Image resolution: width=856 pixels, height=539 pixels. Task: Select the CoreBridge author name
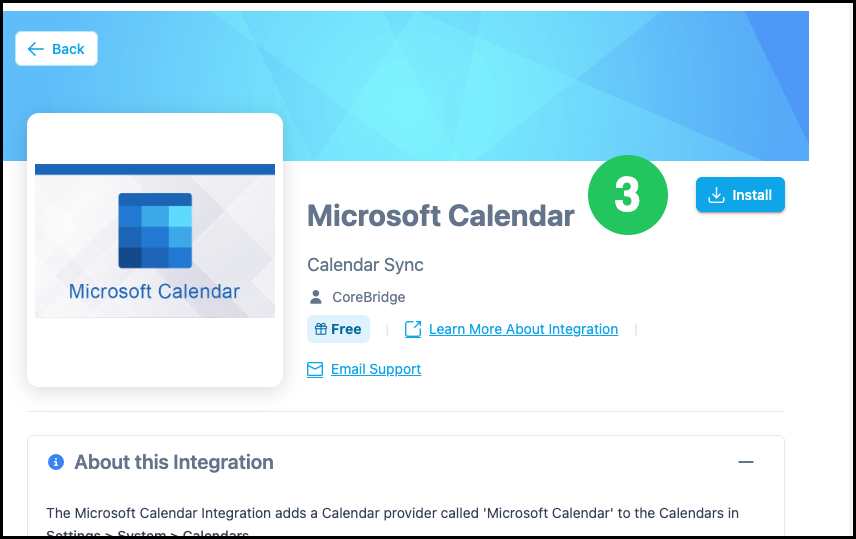tap(368, 297)
